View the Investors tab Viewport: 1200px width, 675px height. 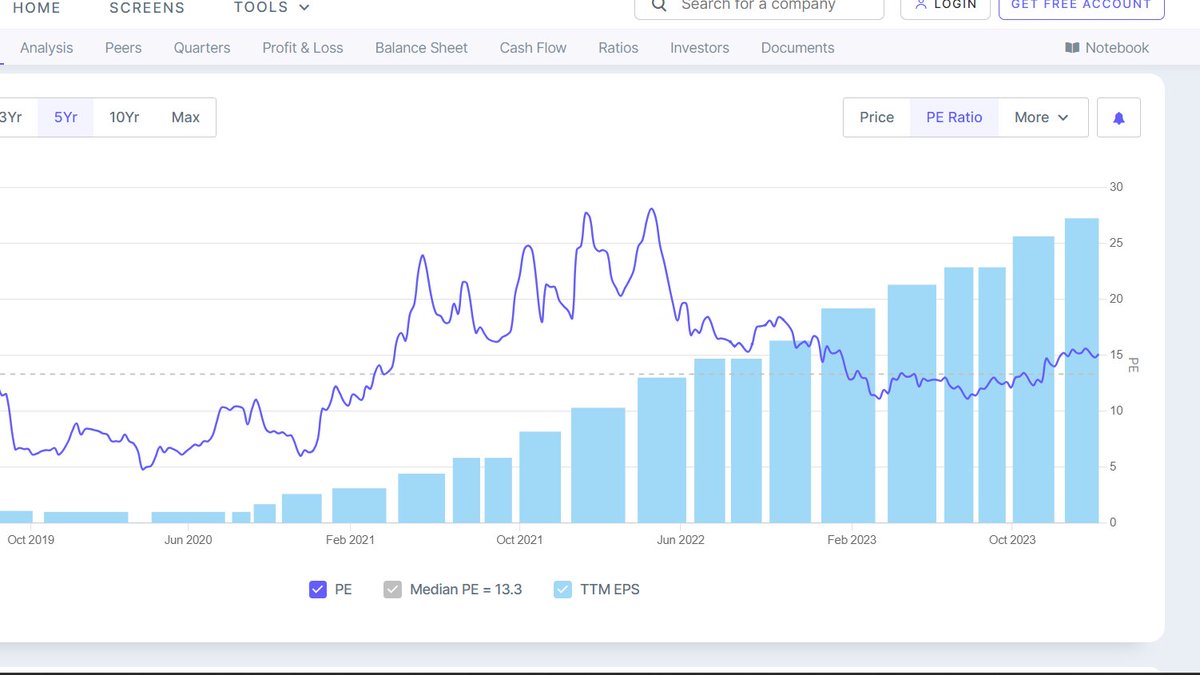click(x=699, y=47)
